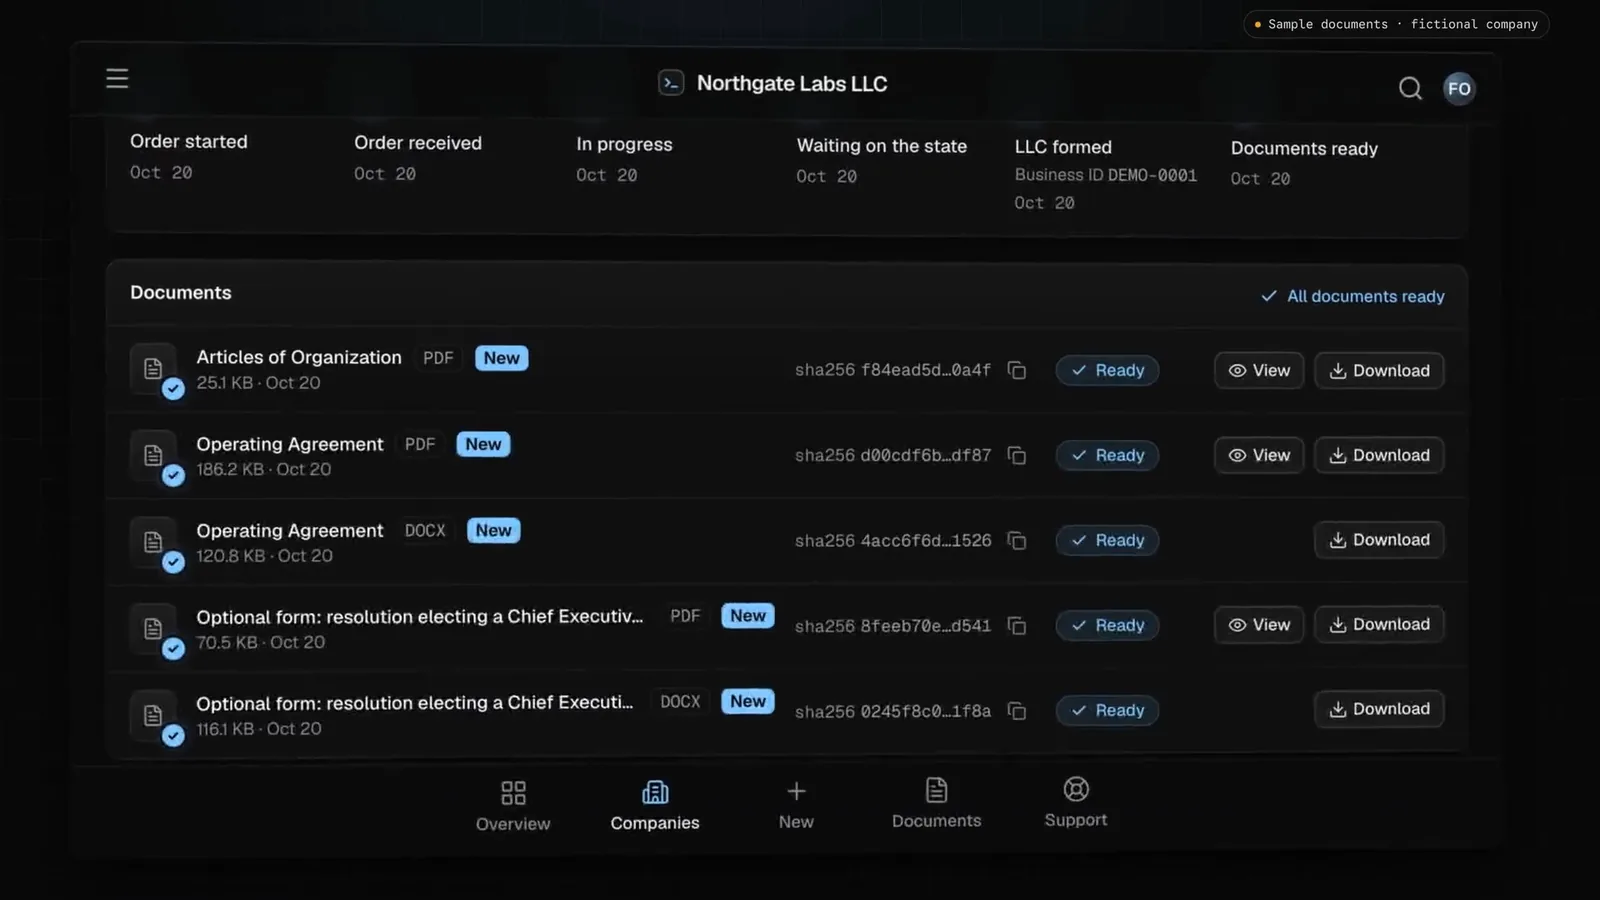Screen dimensions: 1600x900
Task: Click the Business ID DEMO-0001 text
Action: point(1105,175)
